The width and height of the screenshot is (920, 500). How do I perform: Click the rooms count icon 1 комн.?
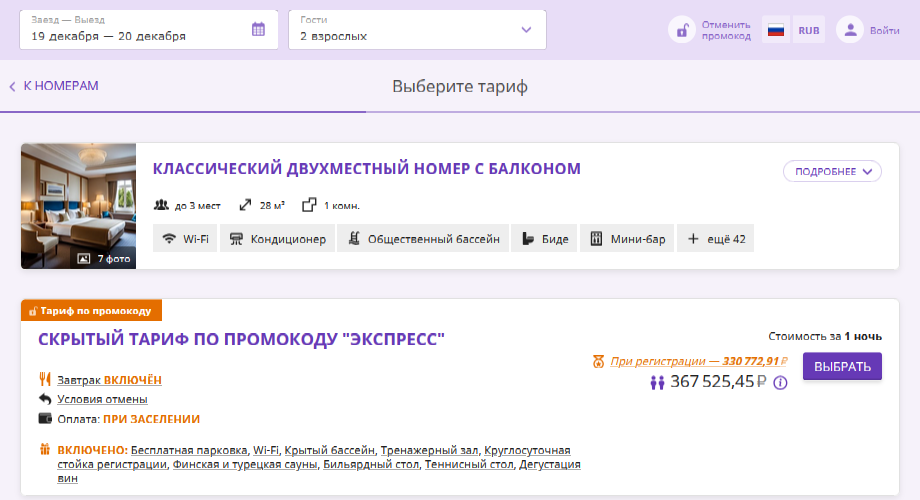(309, 205)
